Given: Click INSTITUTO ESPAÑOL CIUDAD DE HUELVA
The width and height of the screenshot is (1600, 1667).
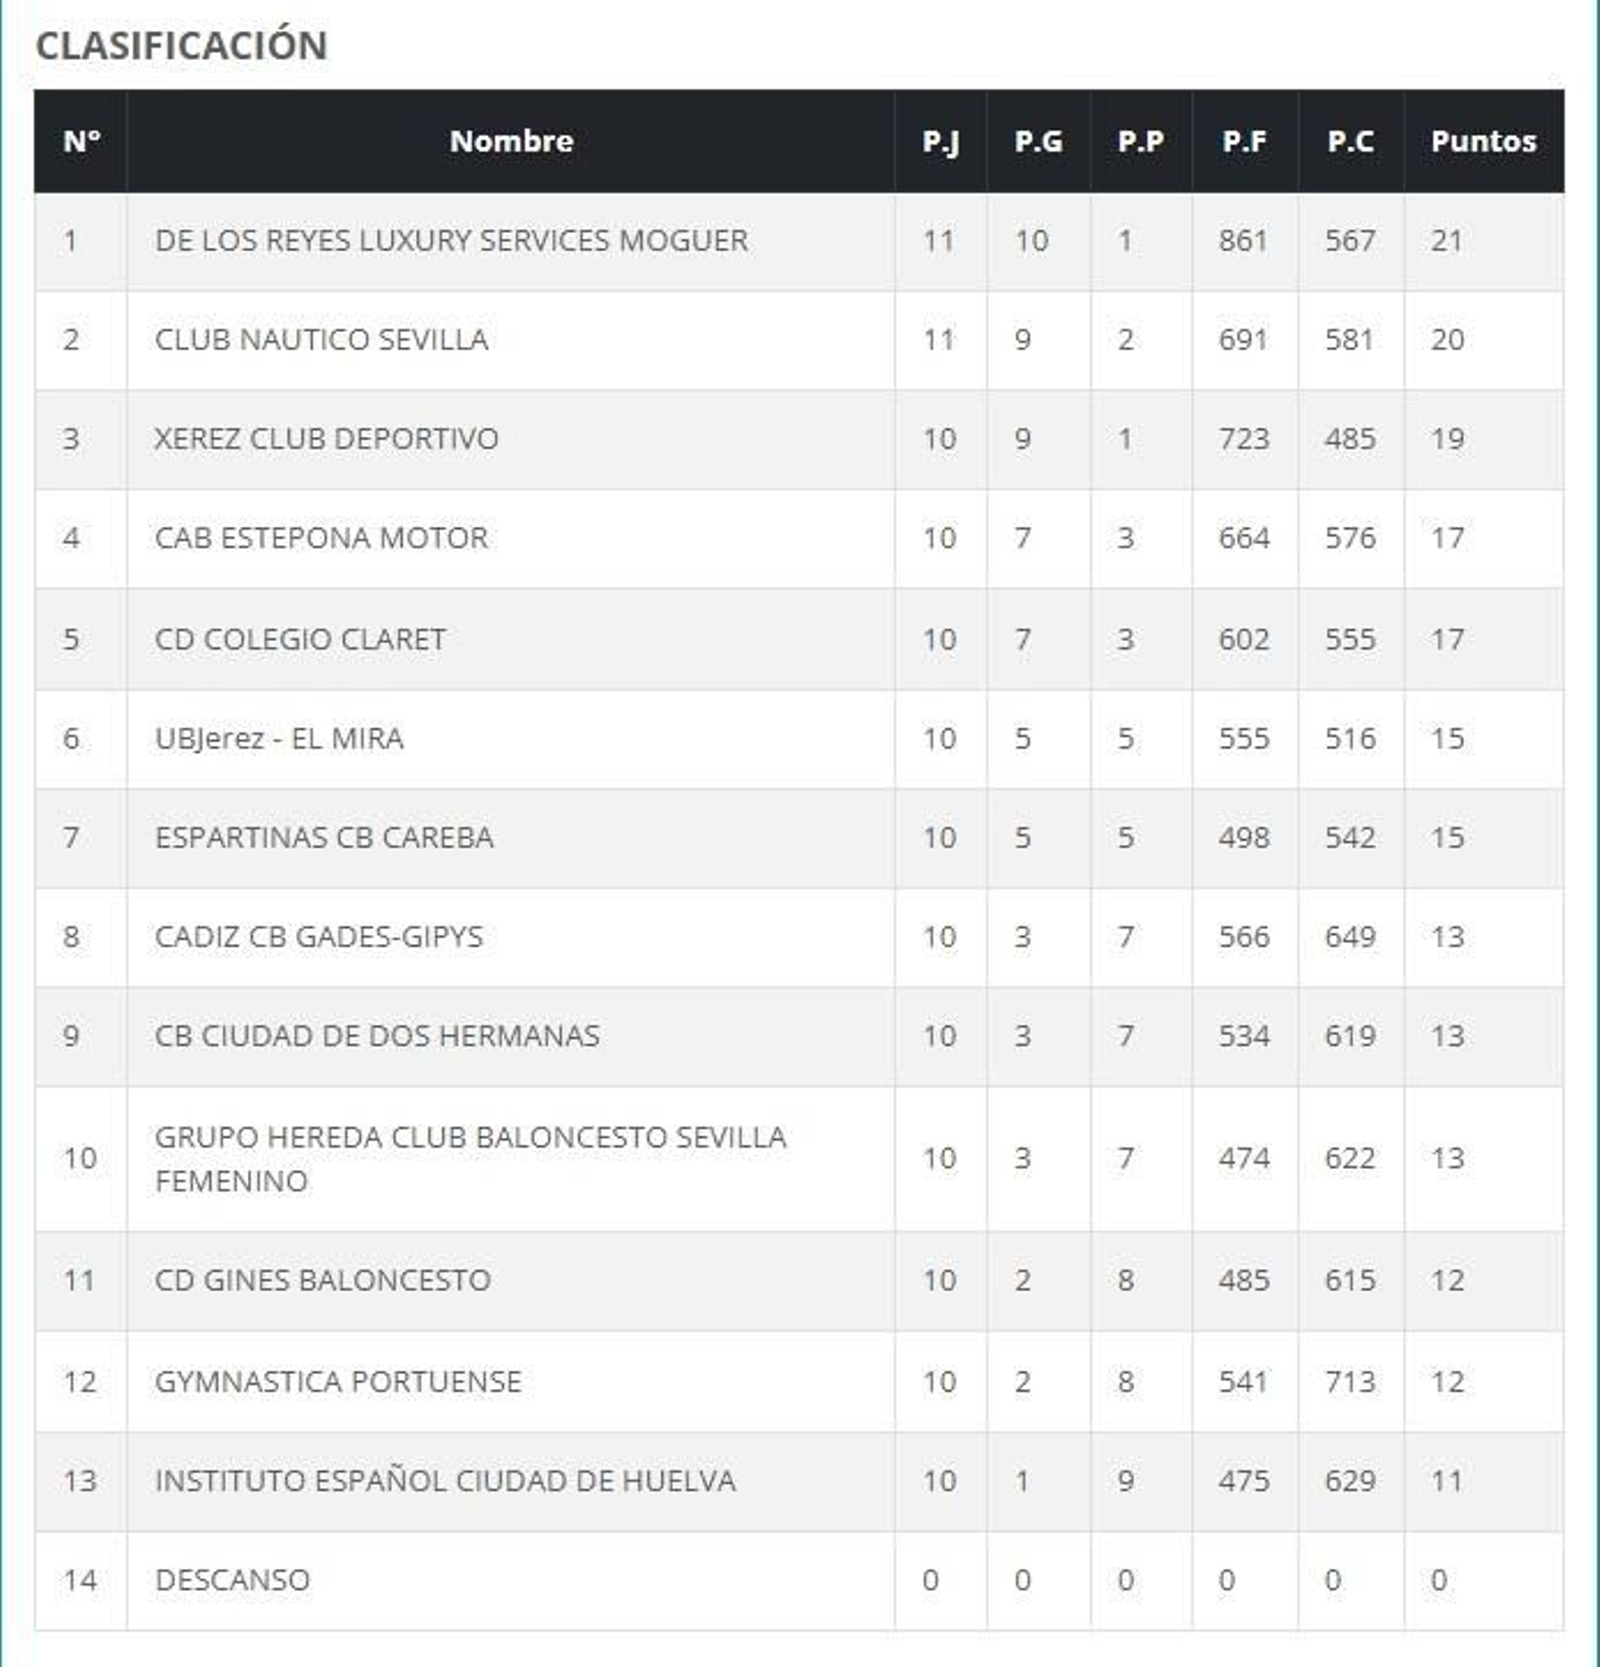Looking at the screenshot, I should pos(445,1481).
